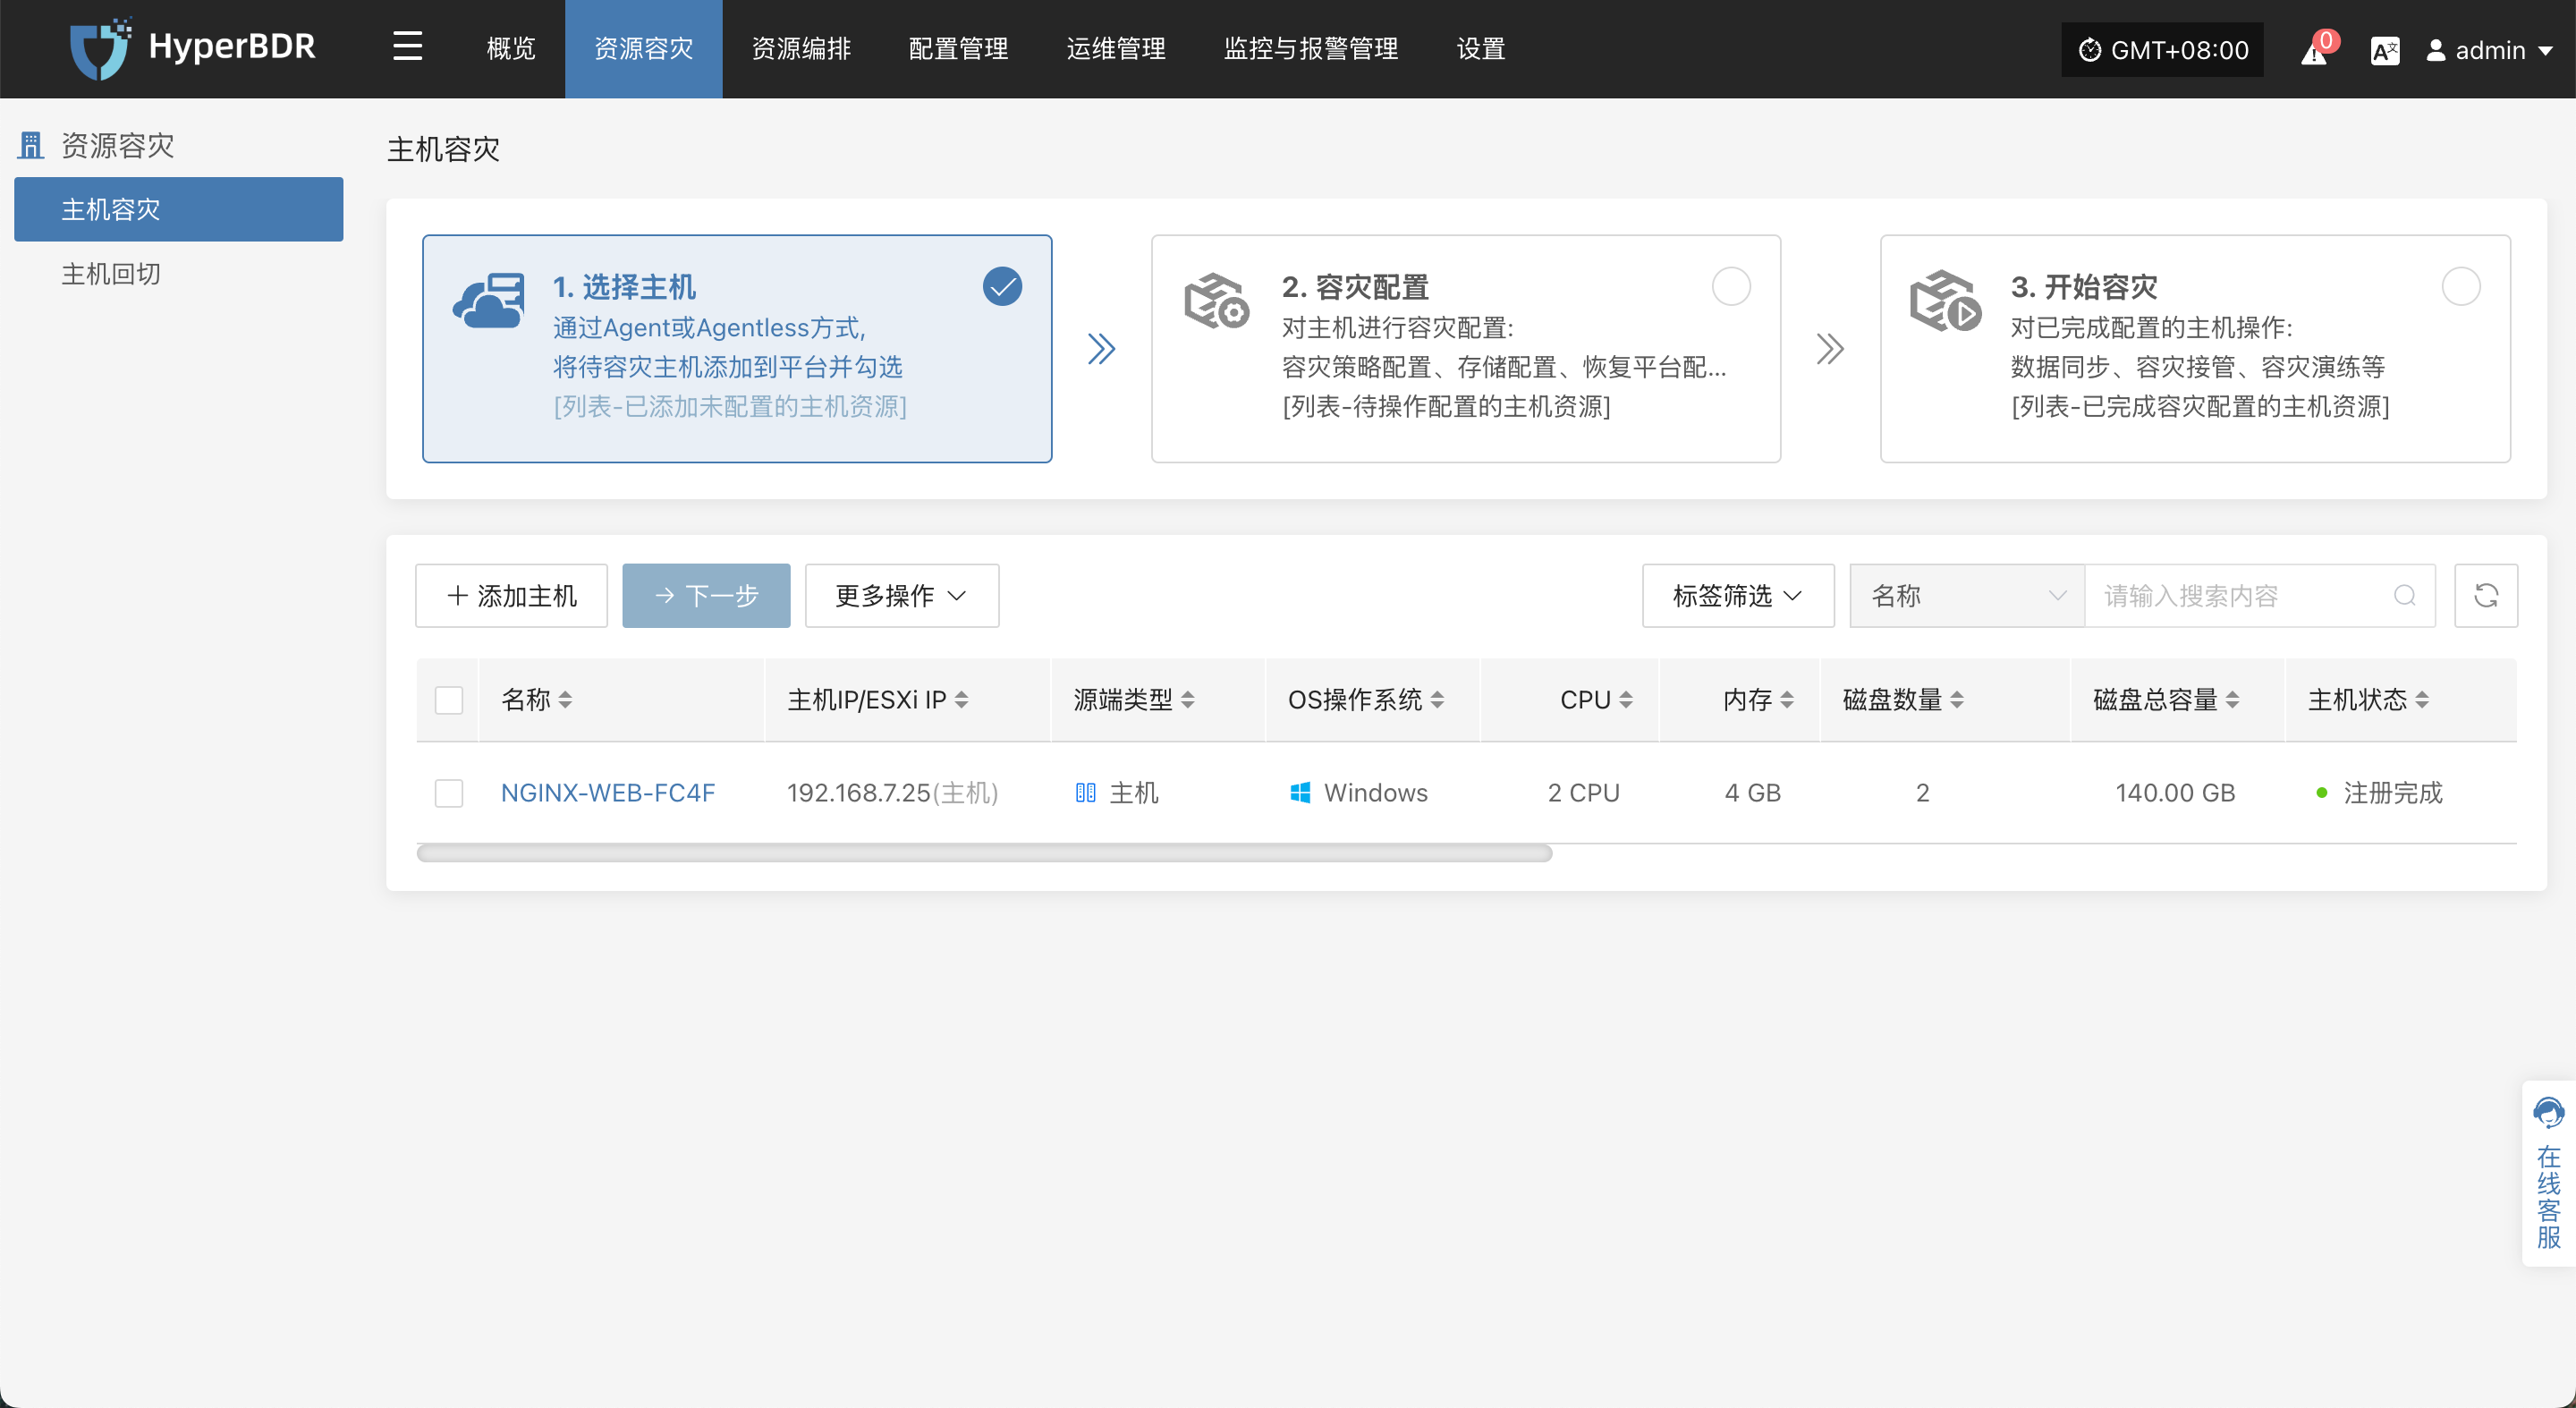Click the admin user avatar icon
Image resolution: width=2576 pixels, height=1408 pixels.
pos(2435,50)
